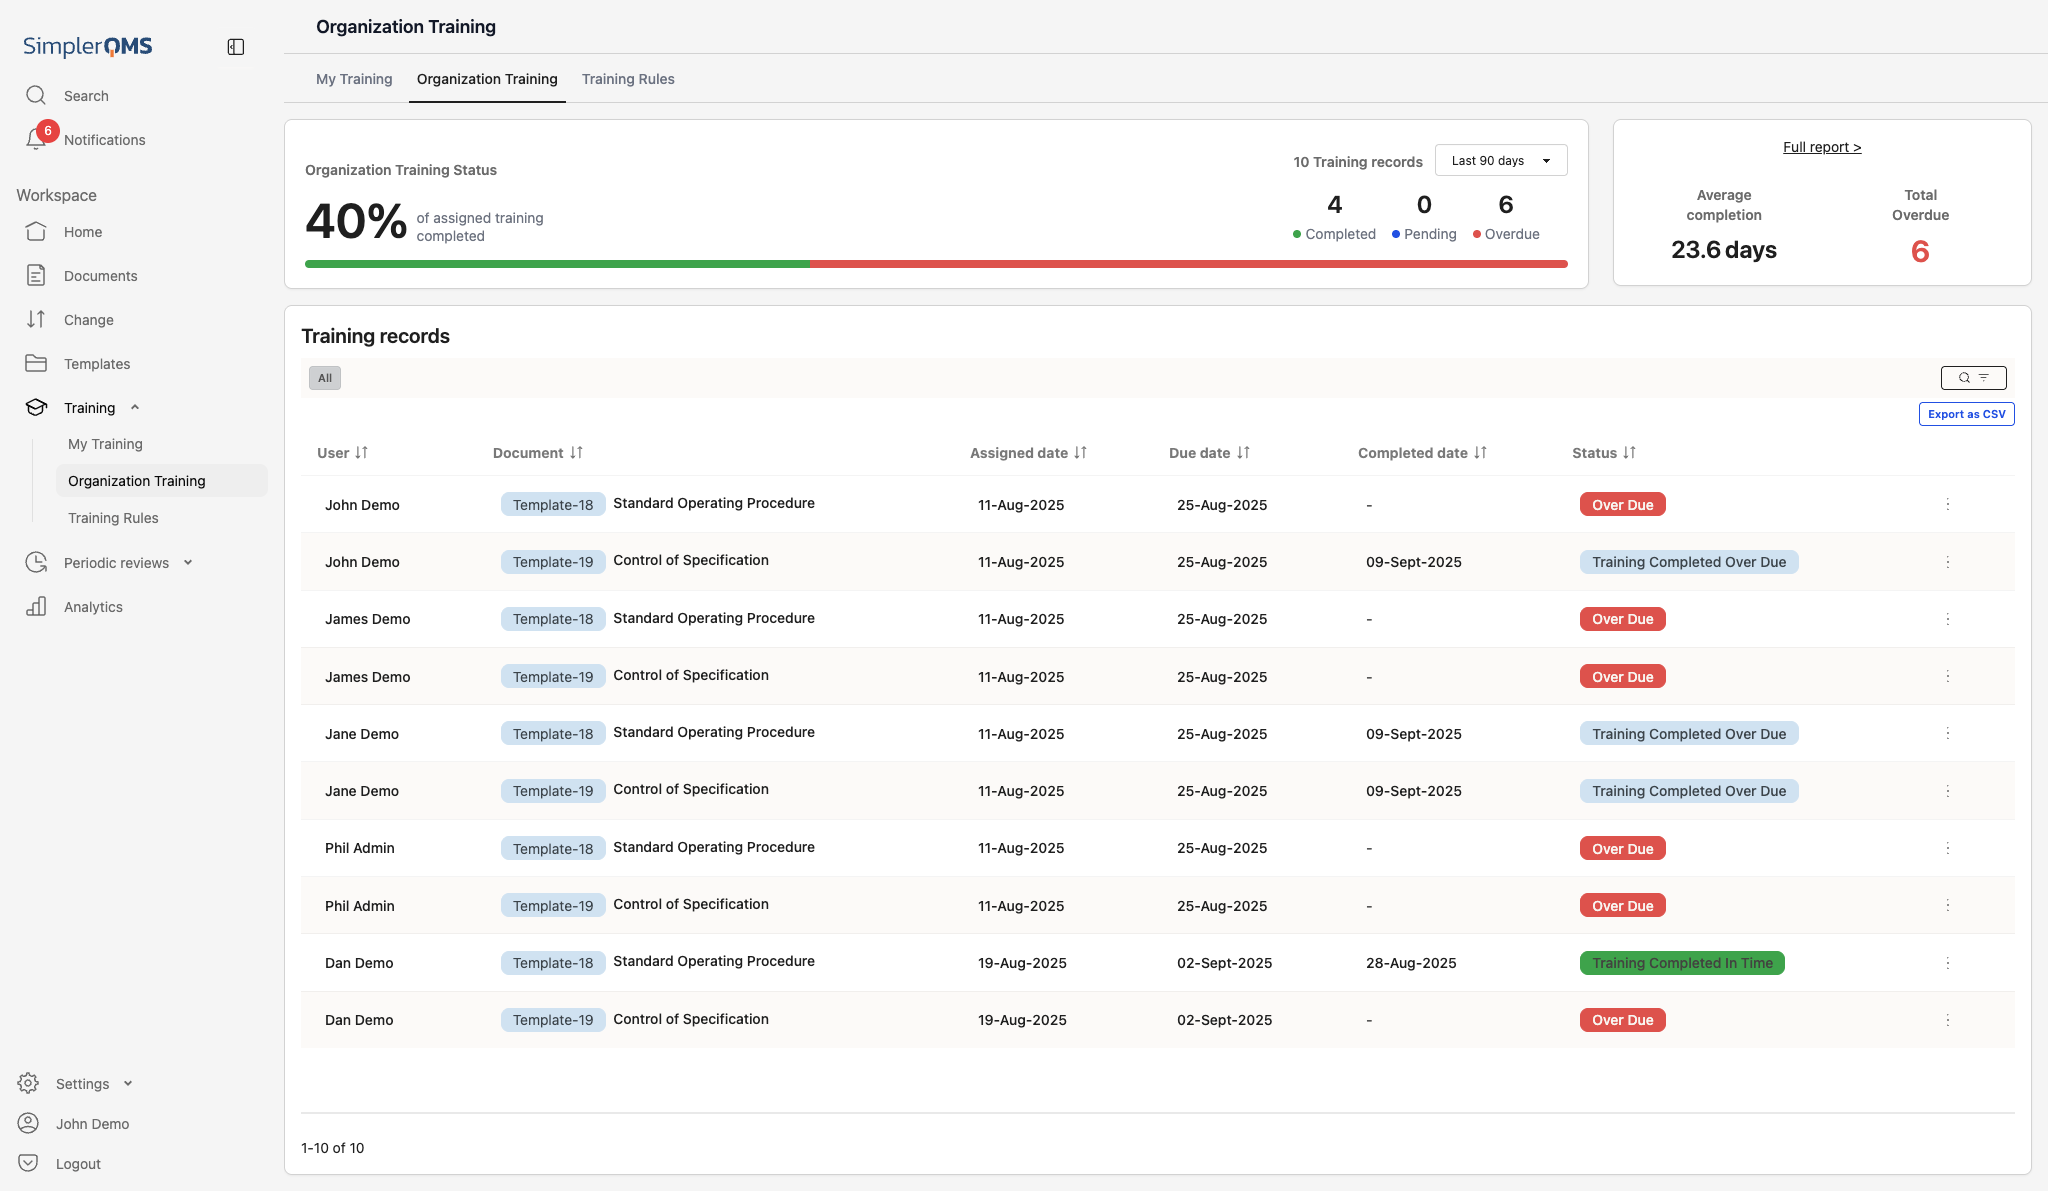Collapse the sidebar panel icon
This screenshot has height=1191, width=2048.
point(236,47)
